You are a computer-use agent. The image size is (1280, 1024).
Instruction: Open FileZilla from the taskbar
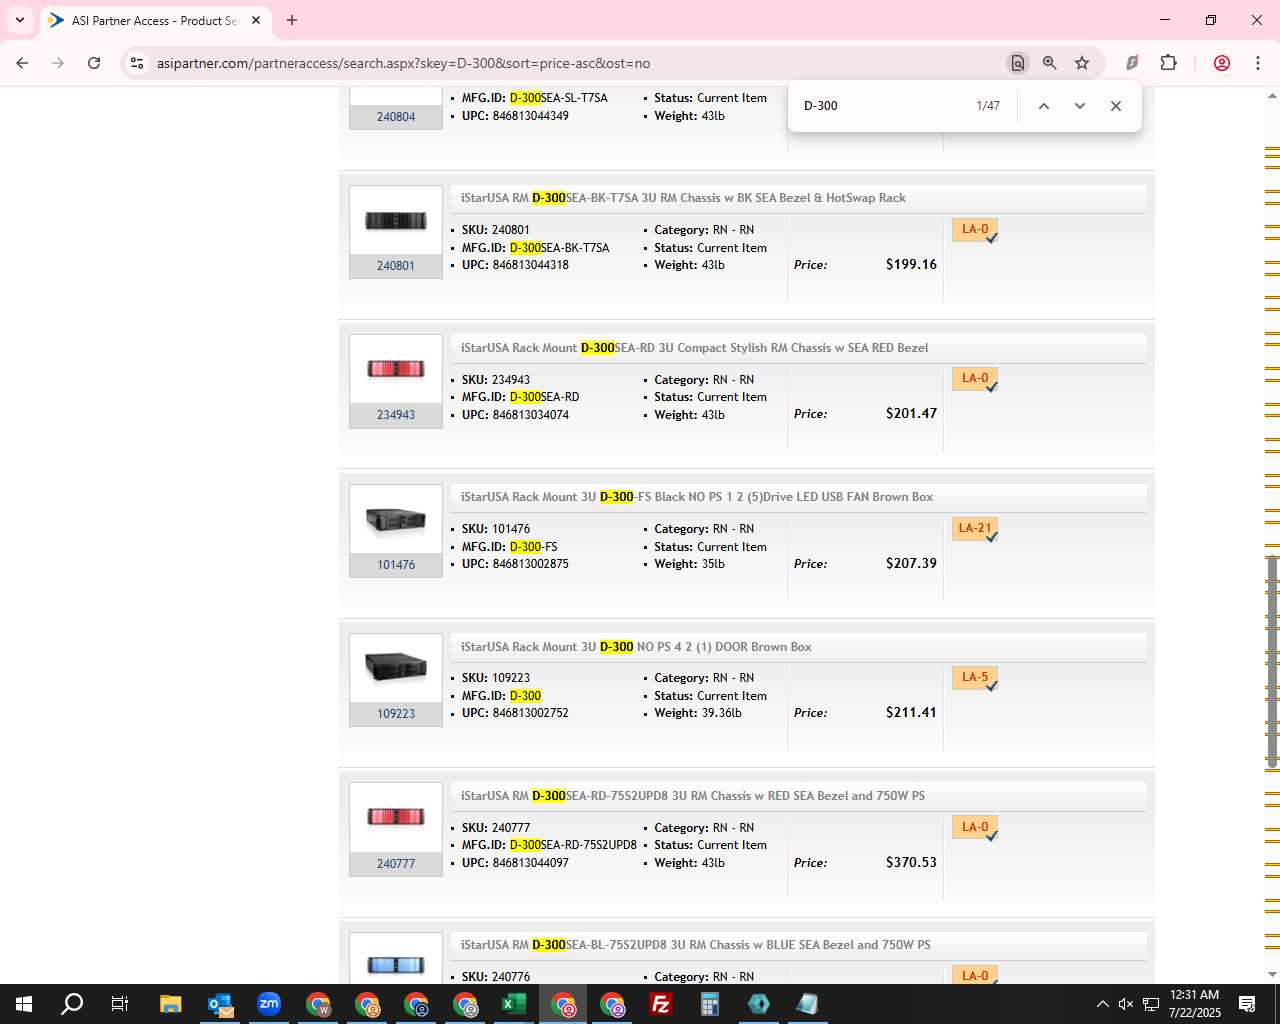point(661,1004)
